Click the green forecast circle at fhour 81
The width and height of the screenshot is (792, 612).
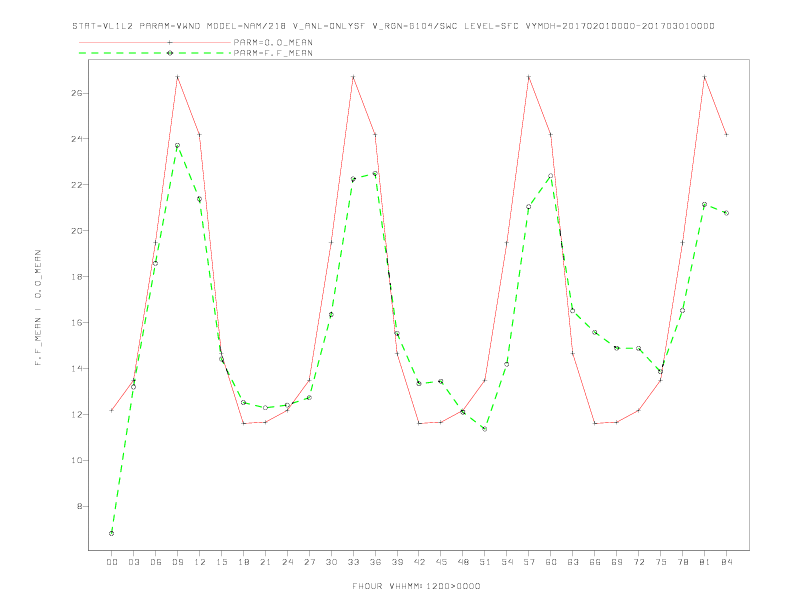pos(705,205)
